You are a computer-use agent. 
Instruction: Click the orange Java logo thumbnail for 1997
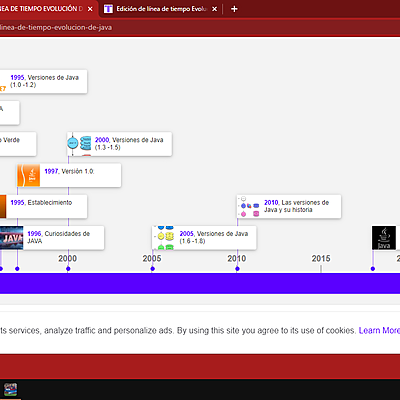[29, 175]
